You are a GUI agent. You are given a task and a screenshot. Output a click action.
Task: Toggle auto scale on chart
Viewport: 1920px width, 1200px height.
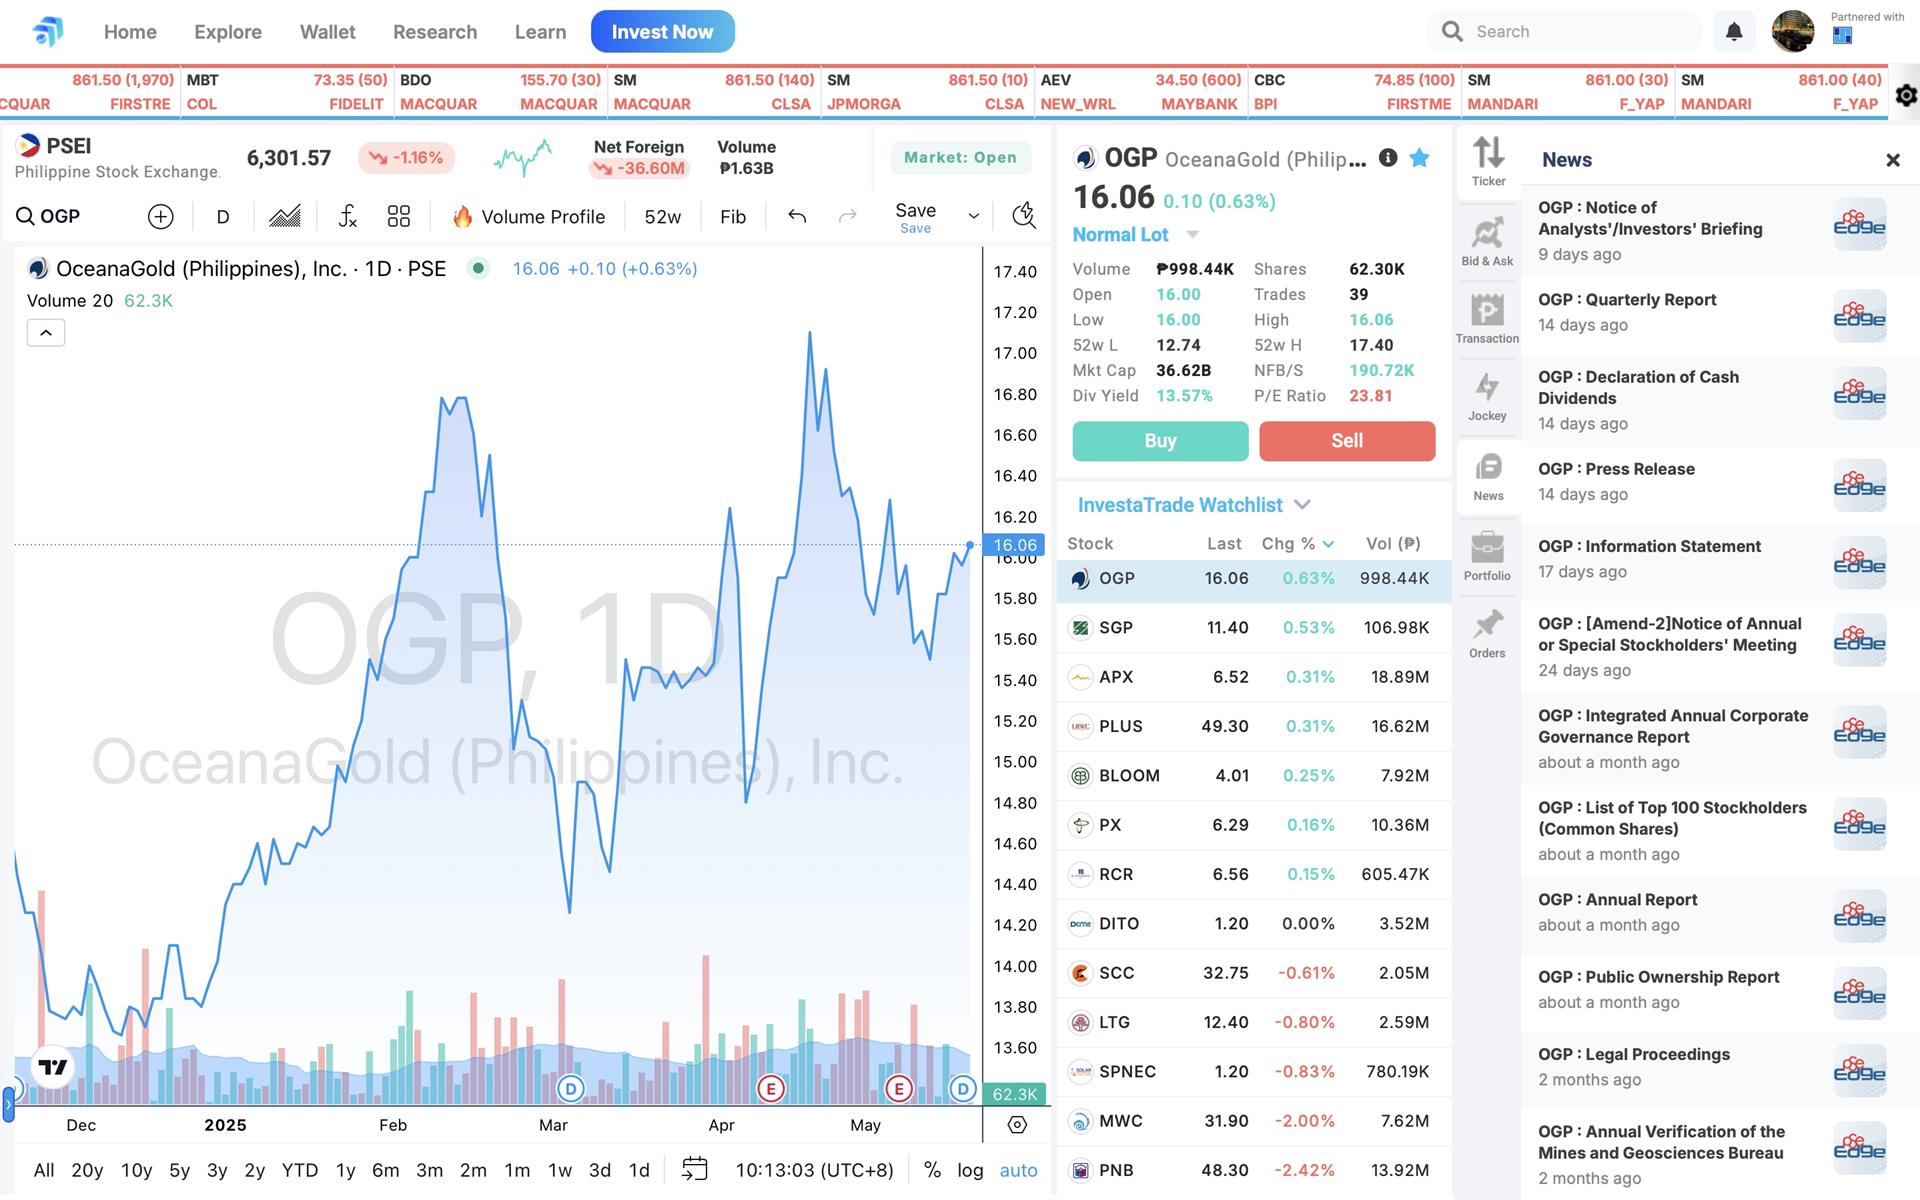(1018, 1170)
